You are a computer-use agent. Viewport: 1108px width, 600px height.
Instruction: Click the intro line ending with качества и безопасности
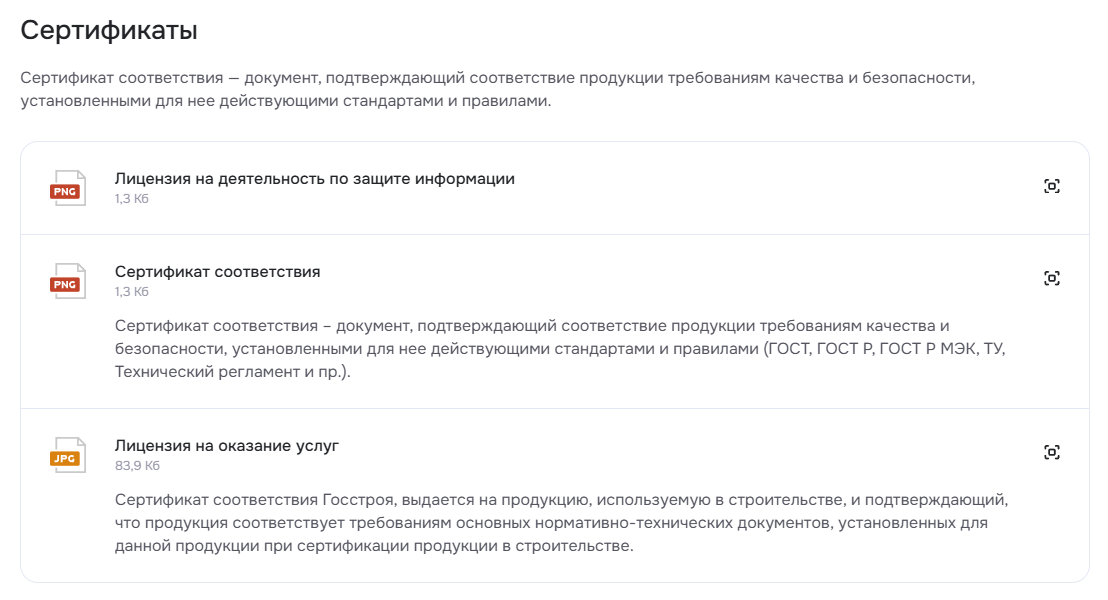tap(497, 78)
